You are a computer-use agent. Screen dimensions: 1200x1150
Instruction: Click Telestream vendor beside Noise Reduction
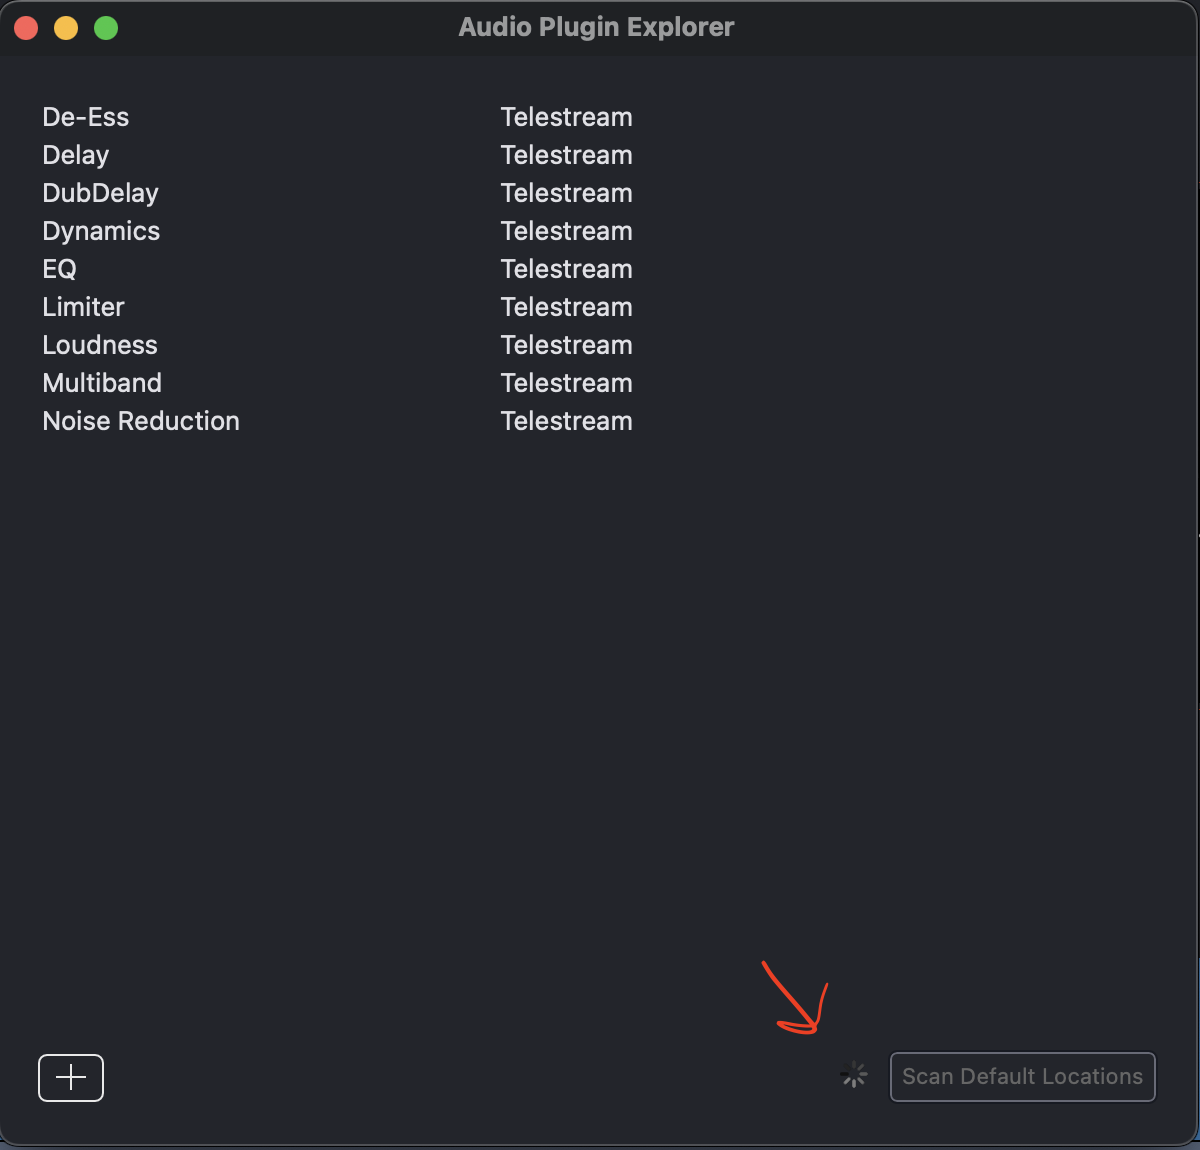pos(567,421)
